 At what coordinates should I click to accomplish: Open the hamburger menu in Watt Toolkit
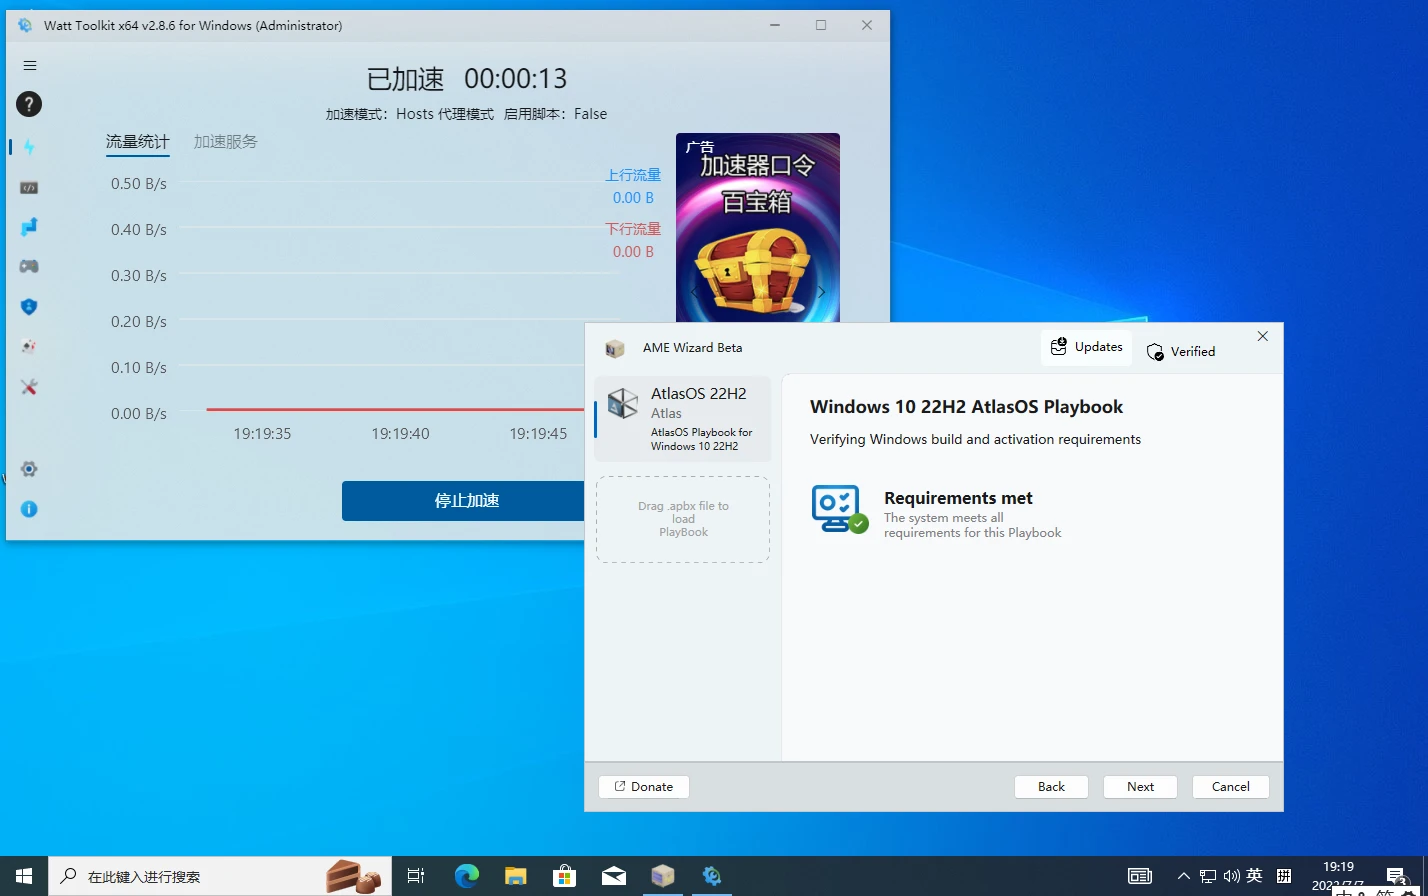[x=30, y=66]
